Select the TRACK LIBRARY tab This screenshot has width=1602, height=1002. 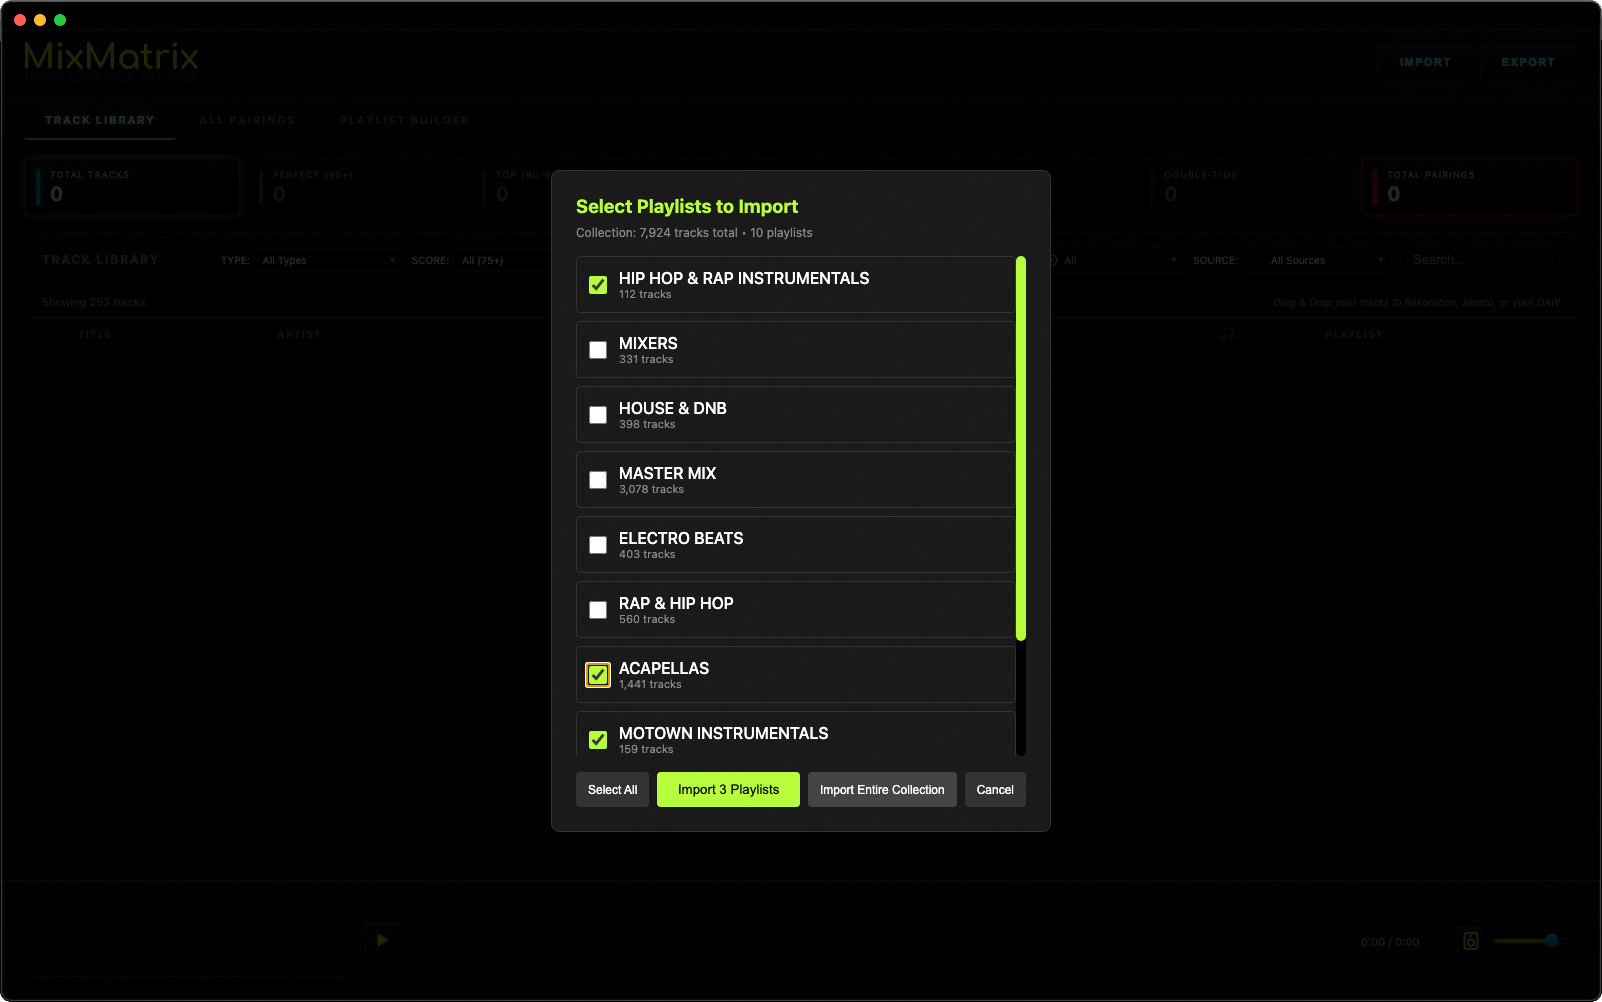(99, 120)
